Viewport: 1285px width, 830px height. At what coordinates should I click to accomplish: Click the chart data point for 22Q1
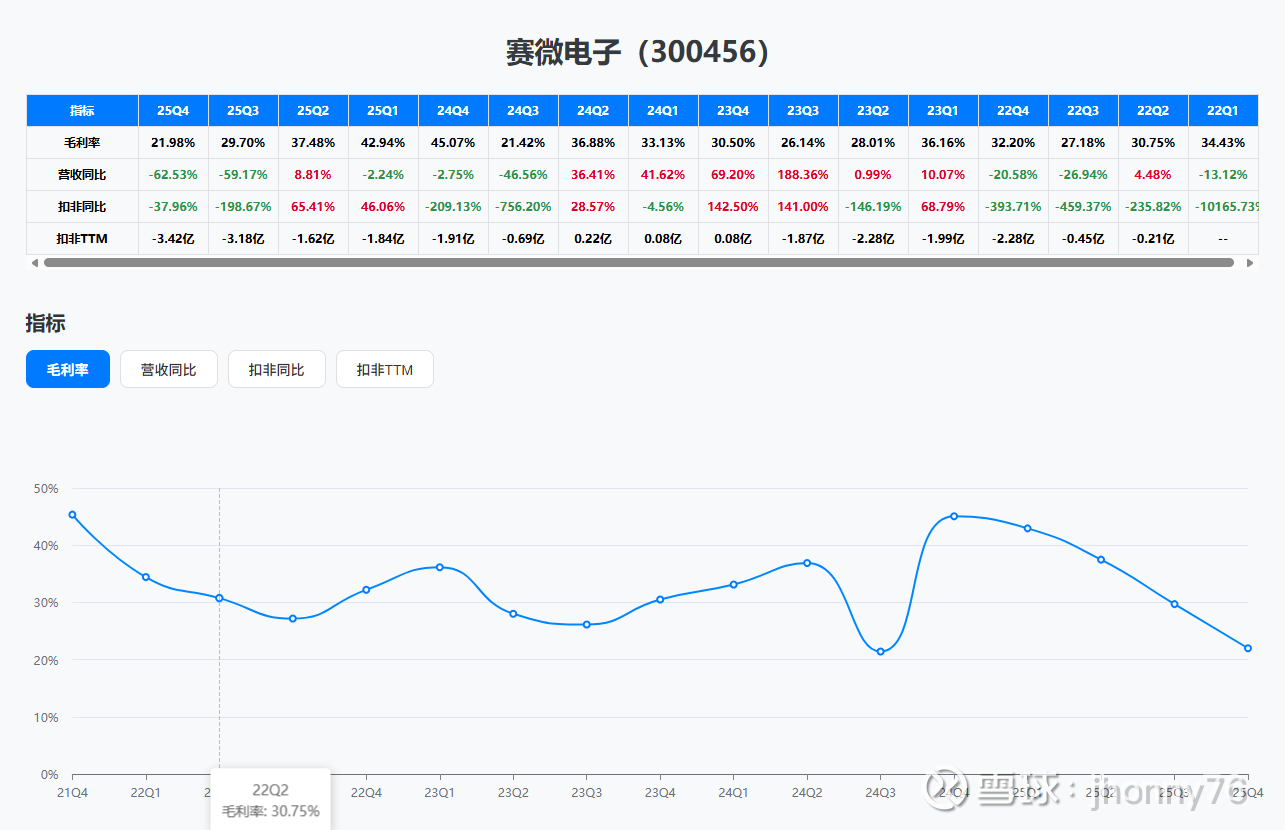tap(146, 577)
